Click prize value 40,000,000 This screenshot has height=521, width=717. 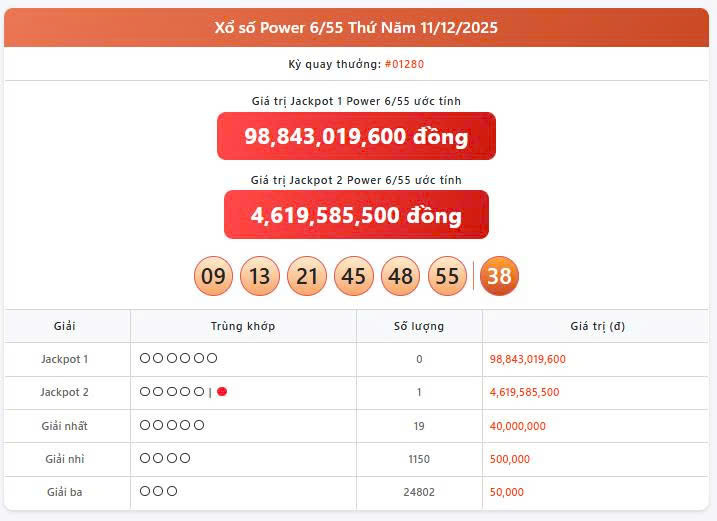518,426
